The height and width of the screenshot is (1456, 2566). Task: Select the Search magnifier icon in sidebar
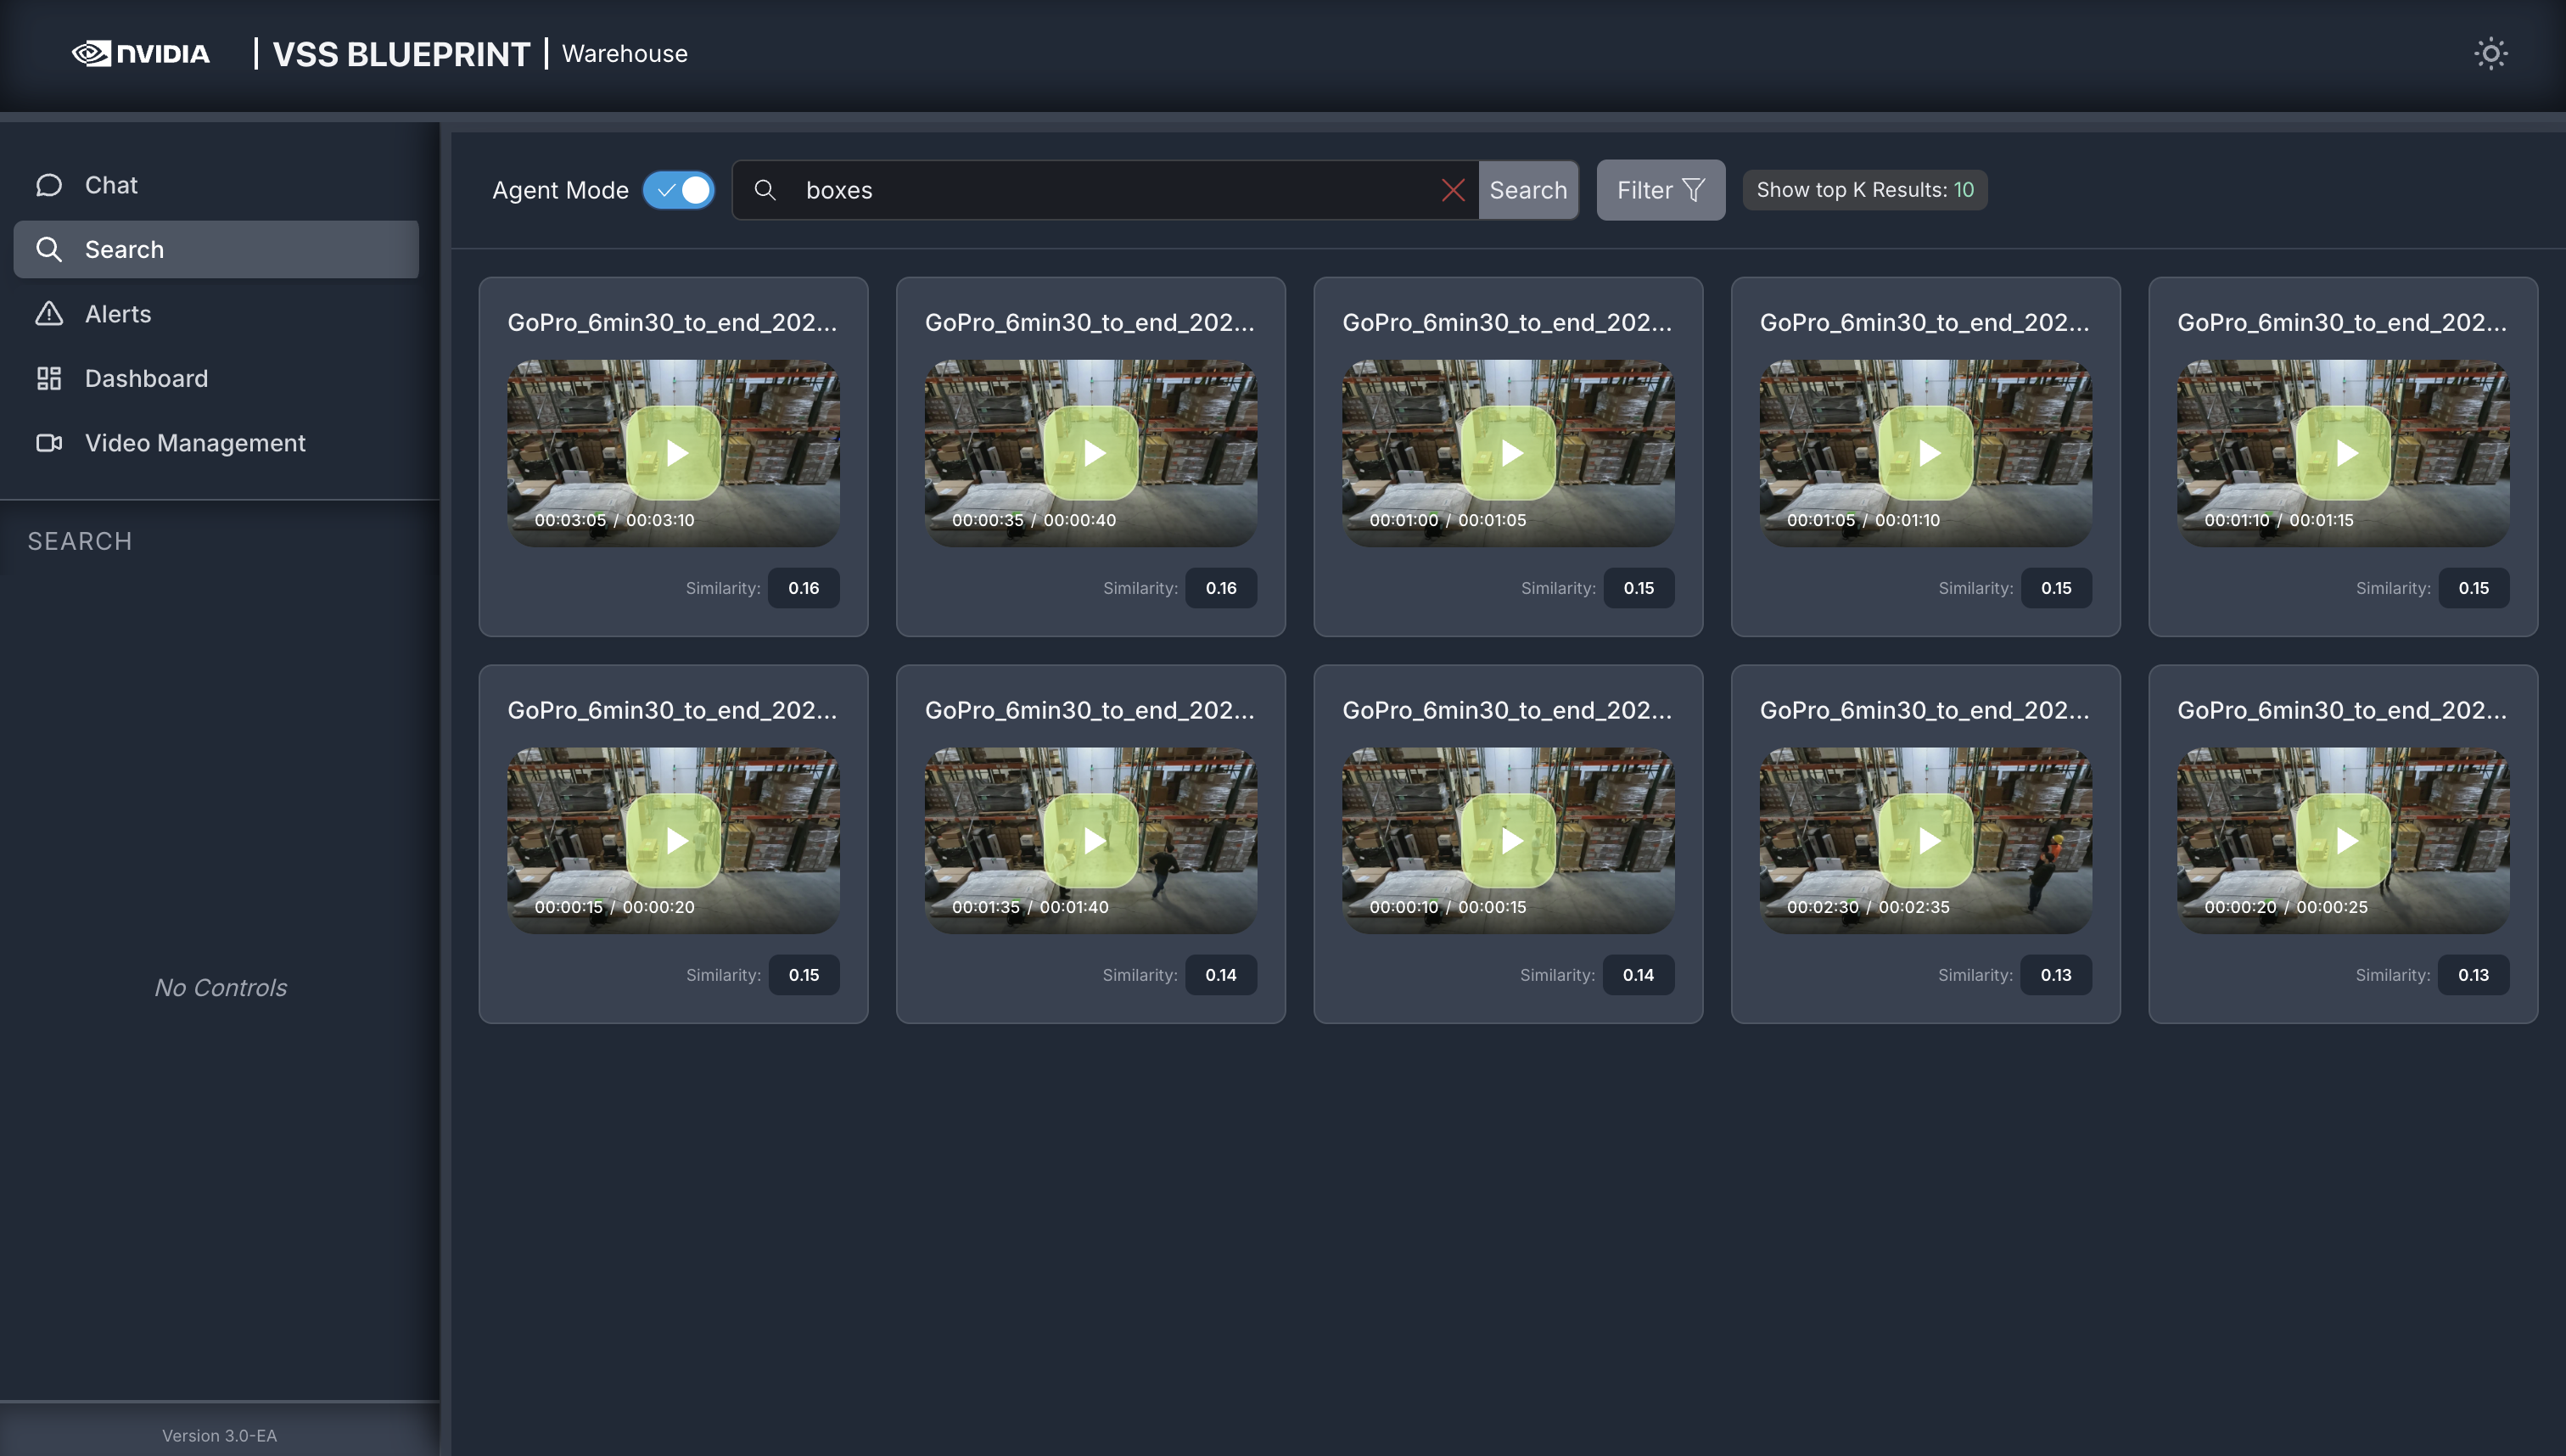click(x=50, y=249)
